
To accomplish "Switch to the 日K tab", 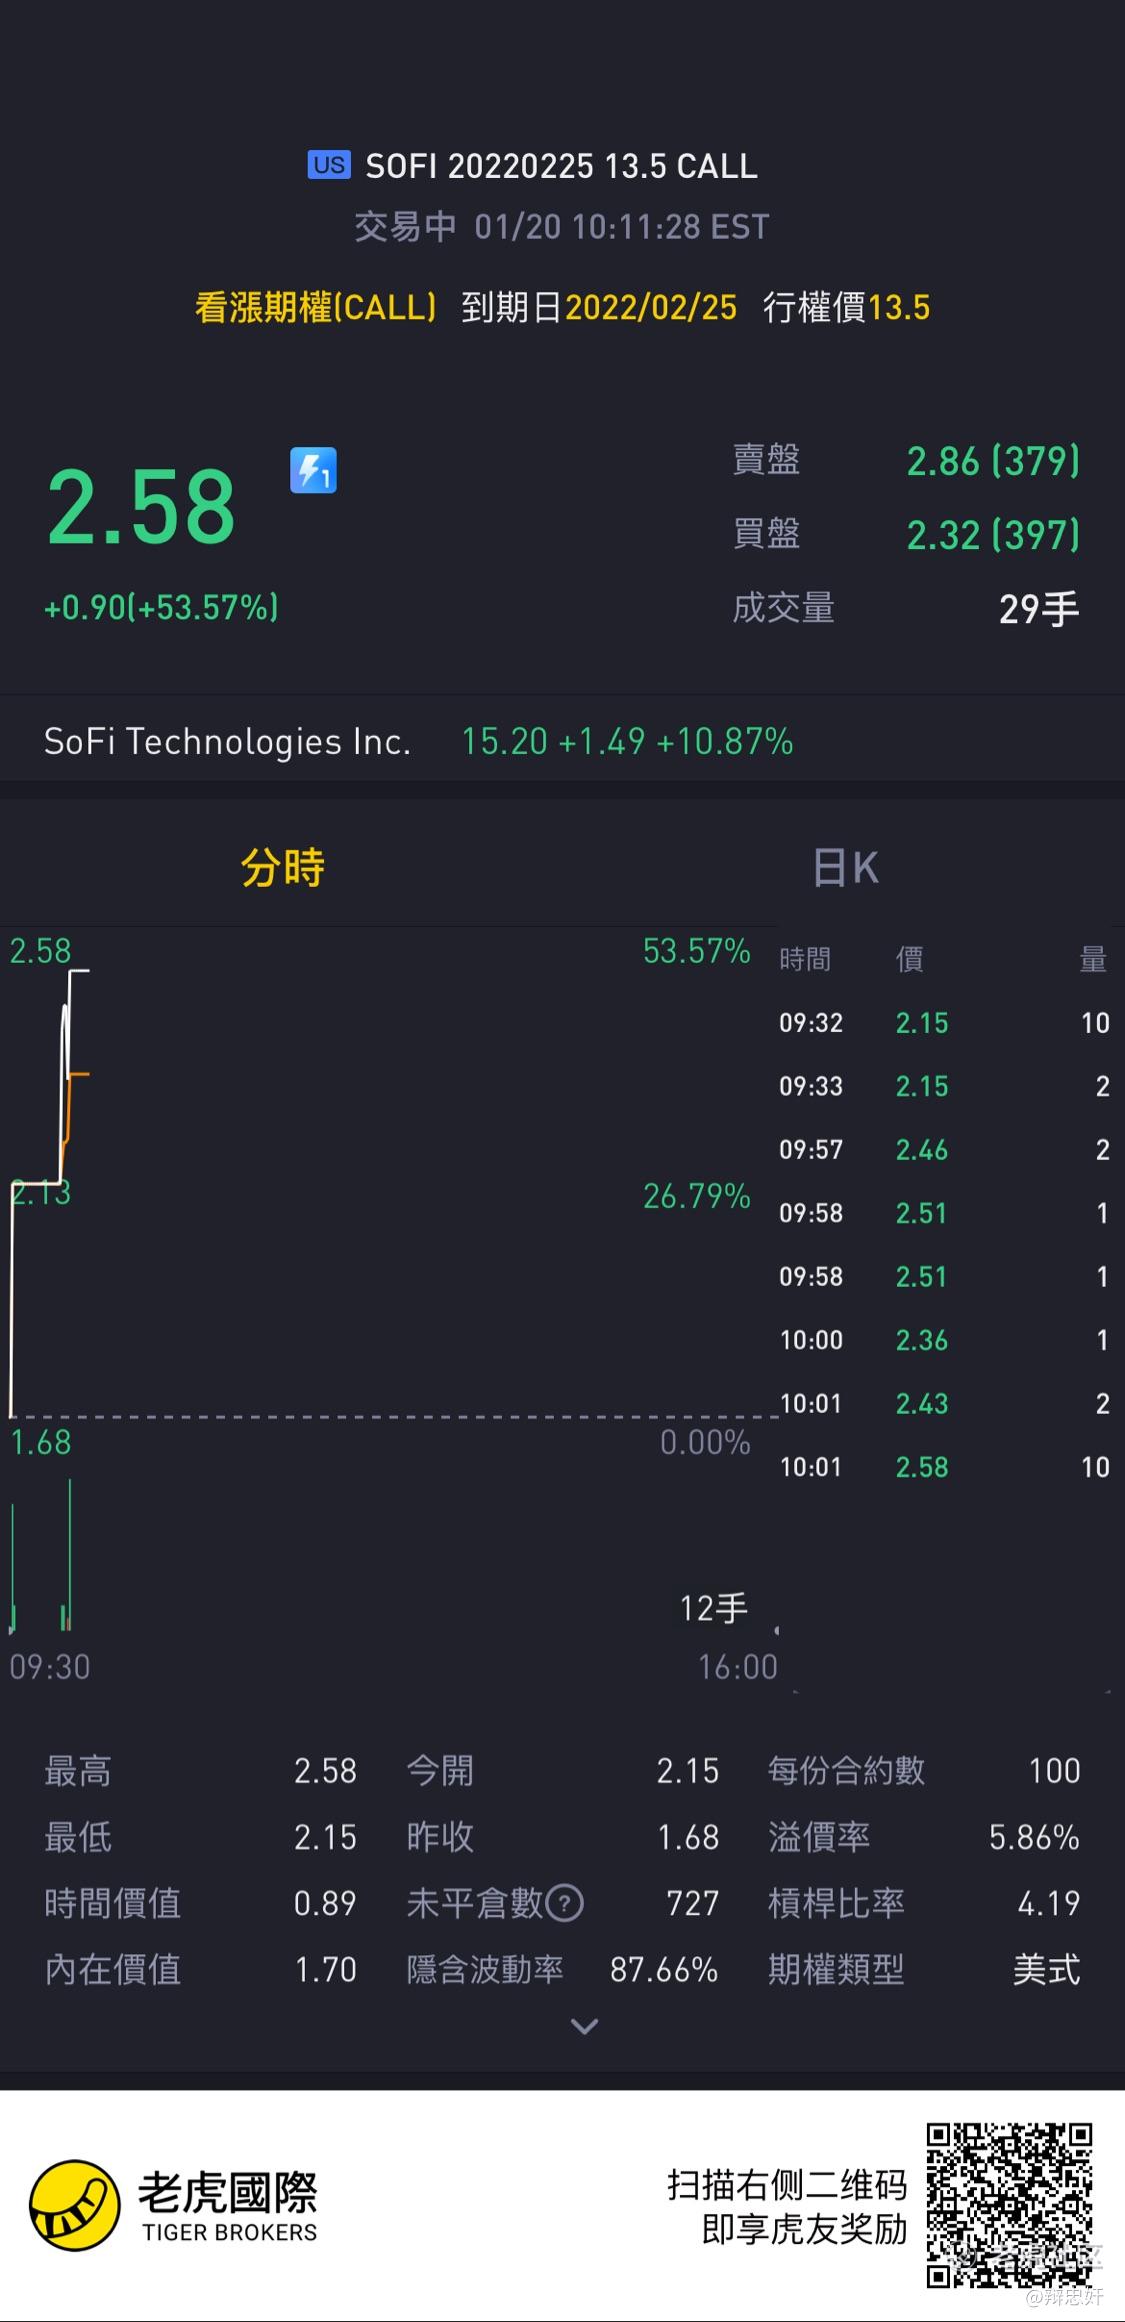I will click(845, 867).
